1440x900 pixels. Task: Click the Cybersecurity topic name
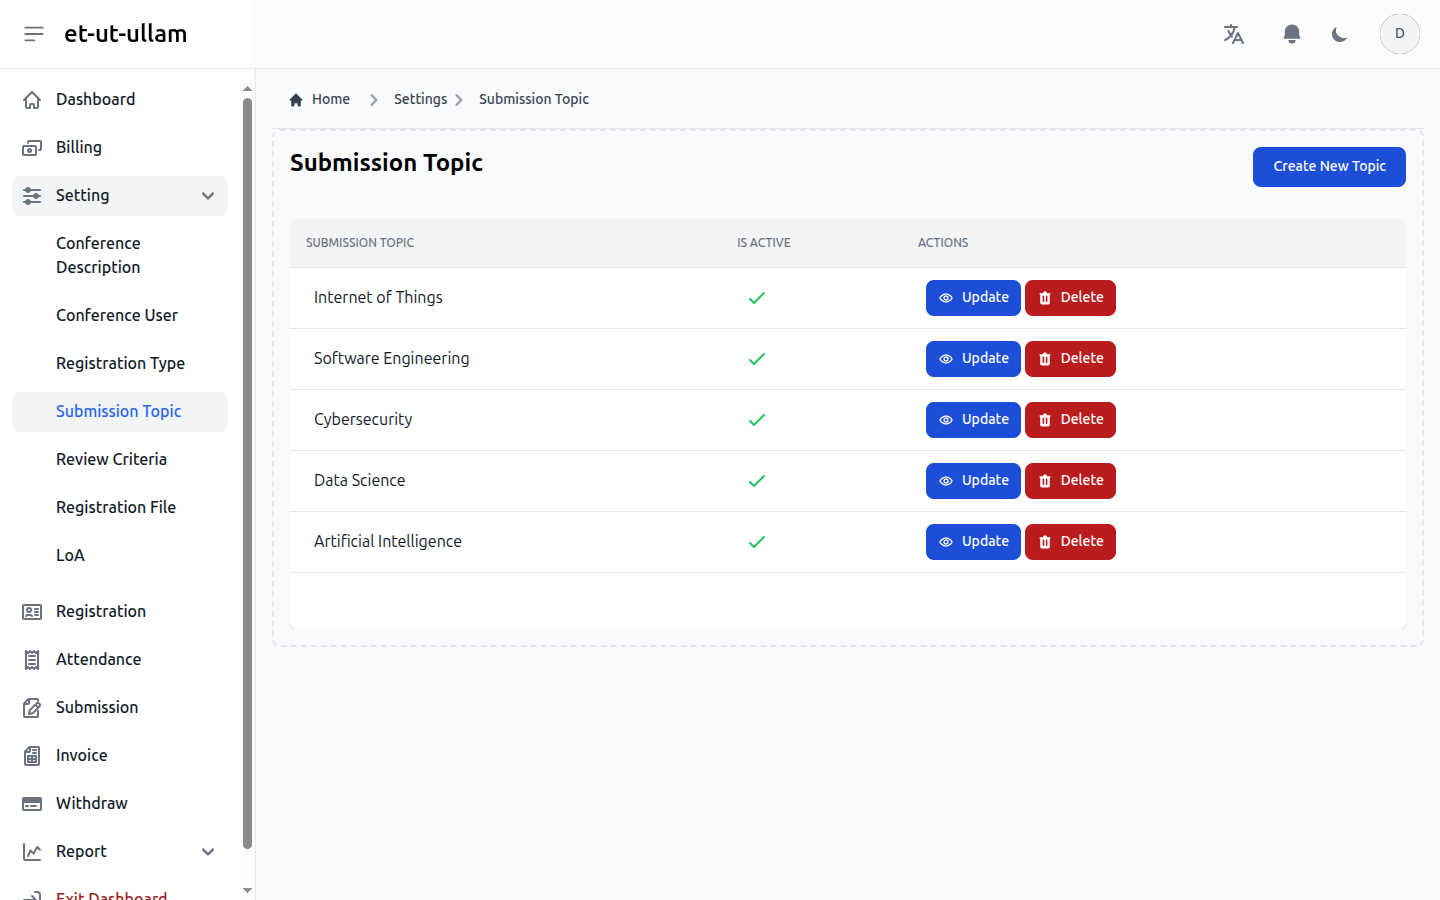click(x=363, y=420)
